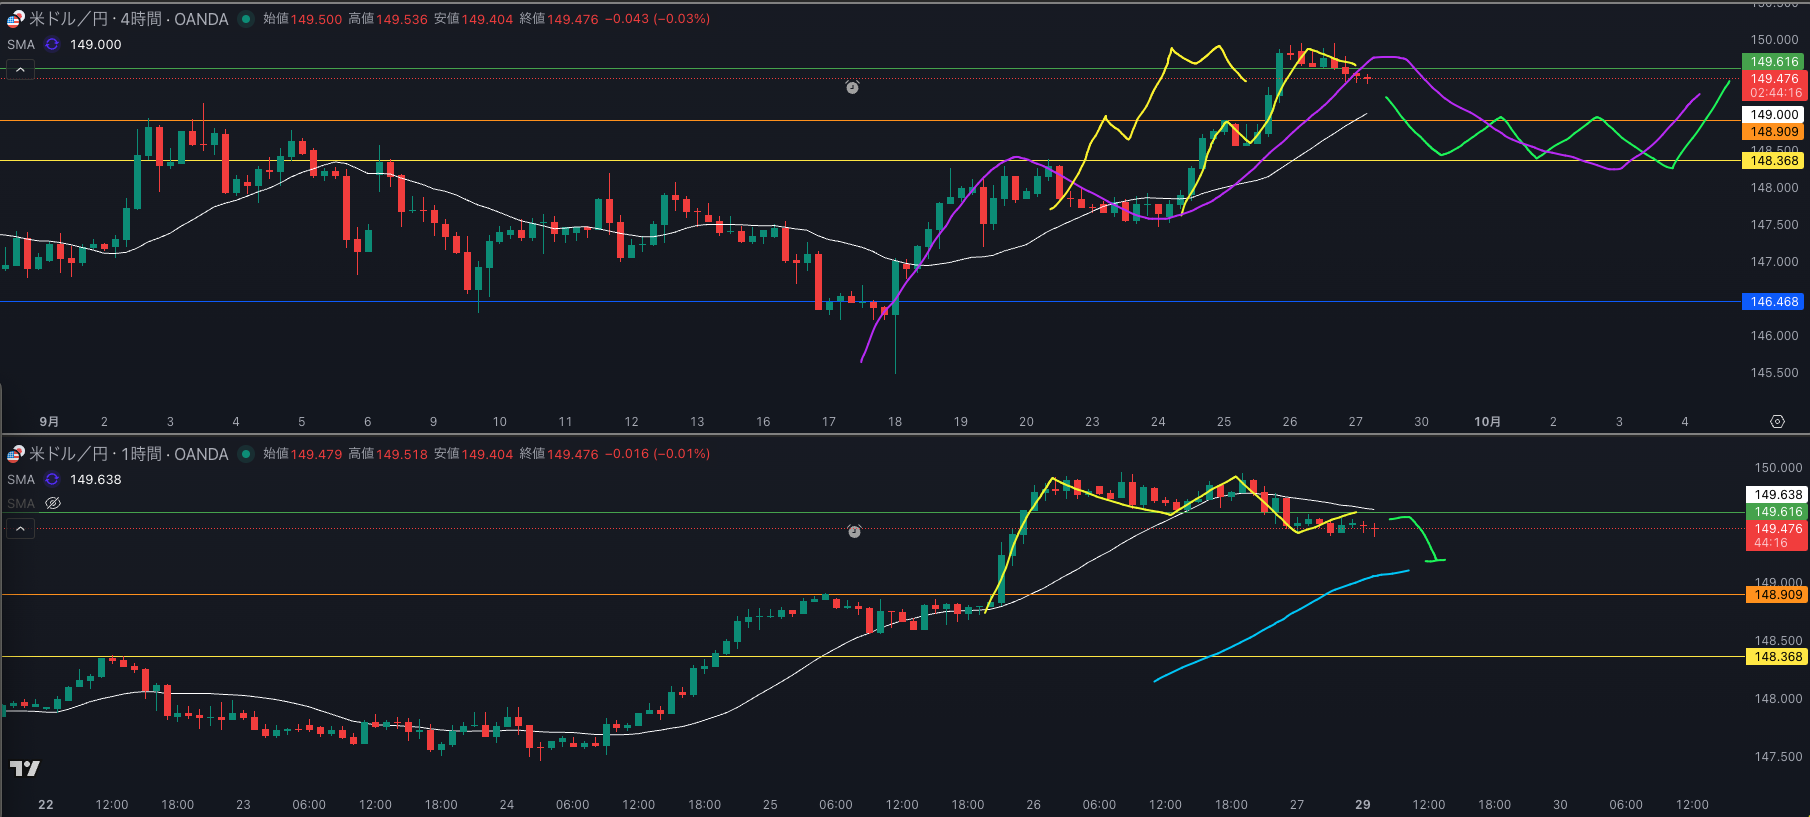The height and width of the screenshot is (817, 1810).
Task: Click the blue 146.468 price label
Action: 1774,302
